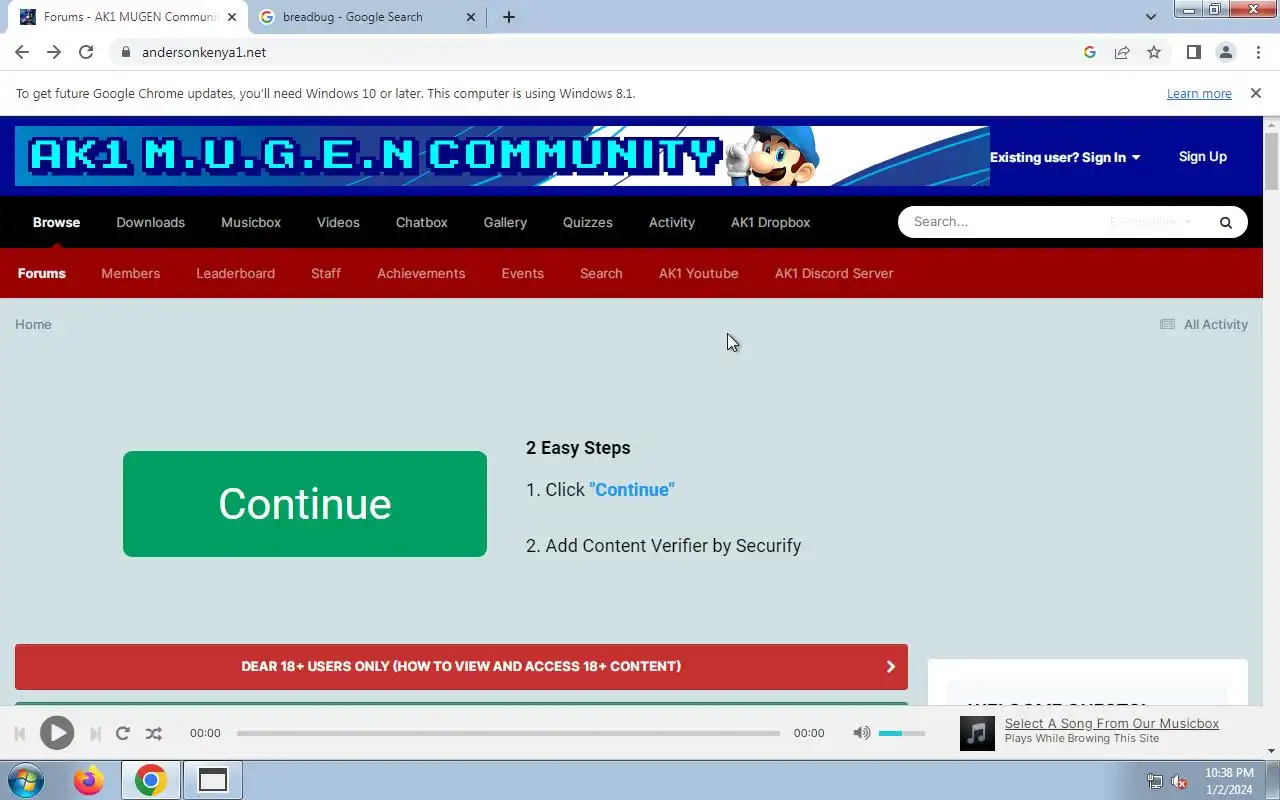Share this page via the share icon

(1122, 52)
